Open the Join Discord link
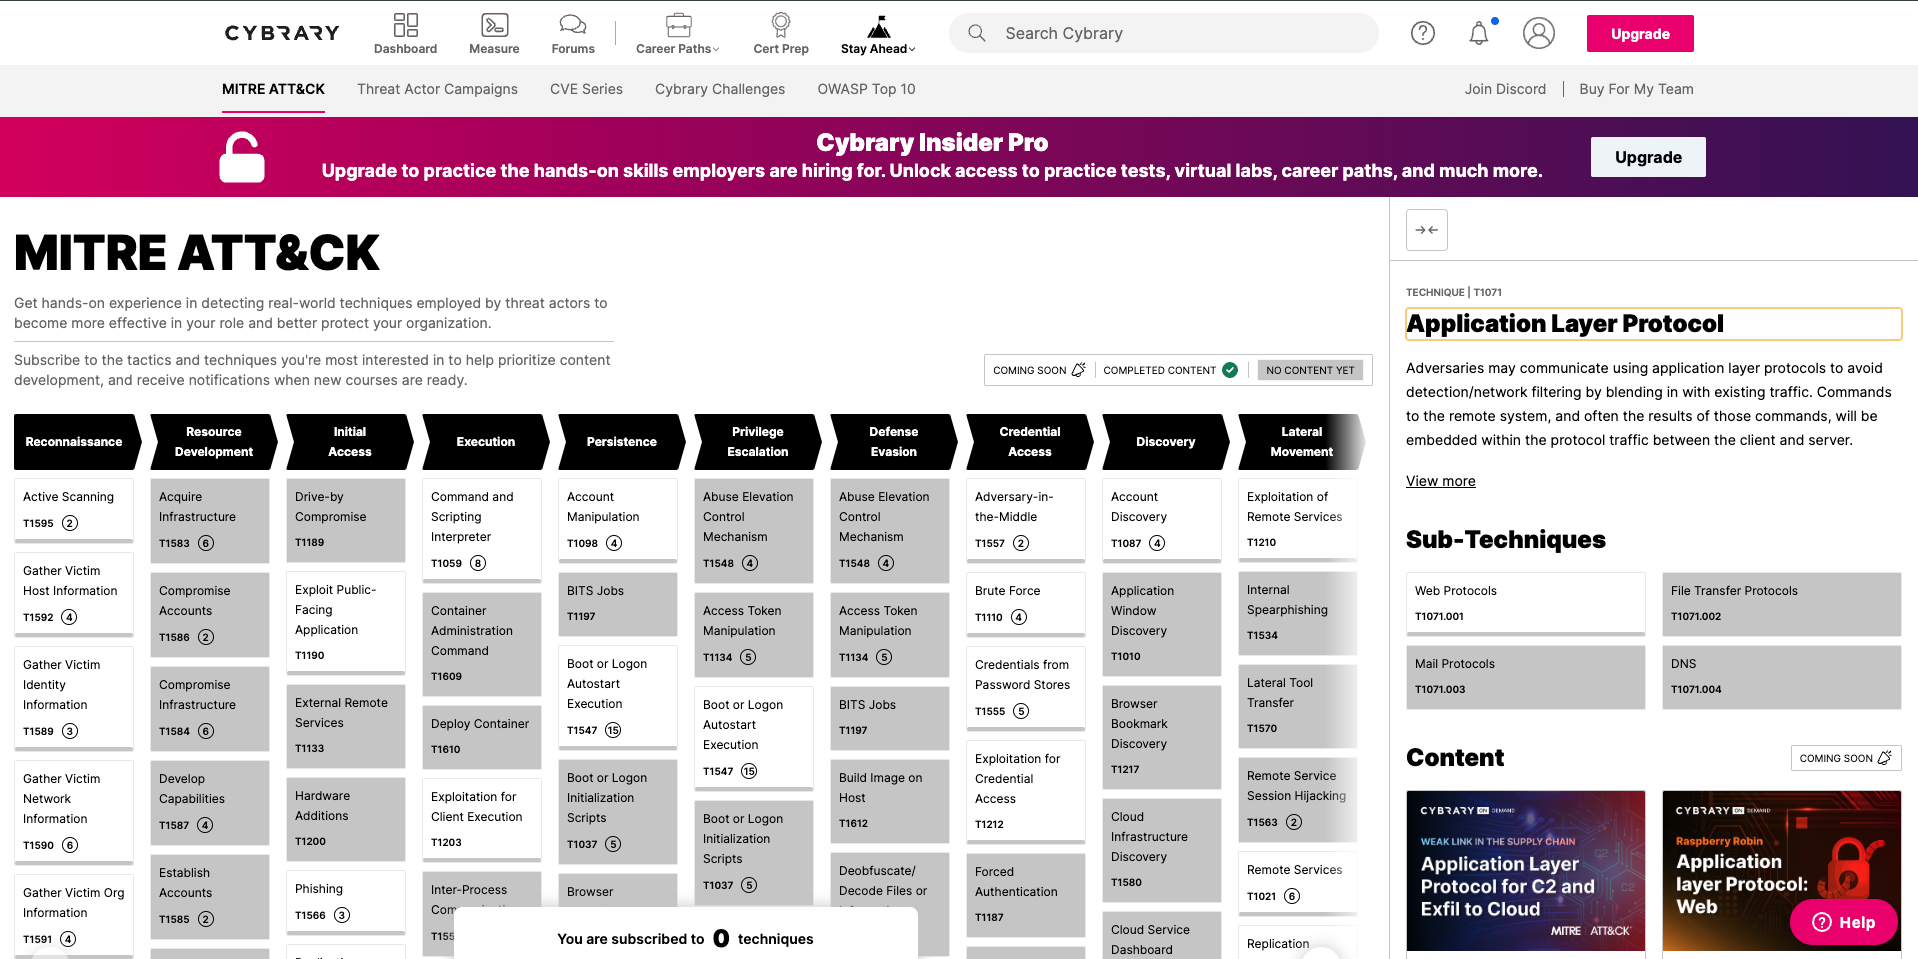Screen dimensions: 1918x959 pyautogui.click(x=1505, y=89)
